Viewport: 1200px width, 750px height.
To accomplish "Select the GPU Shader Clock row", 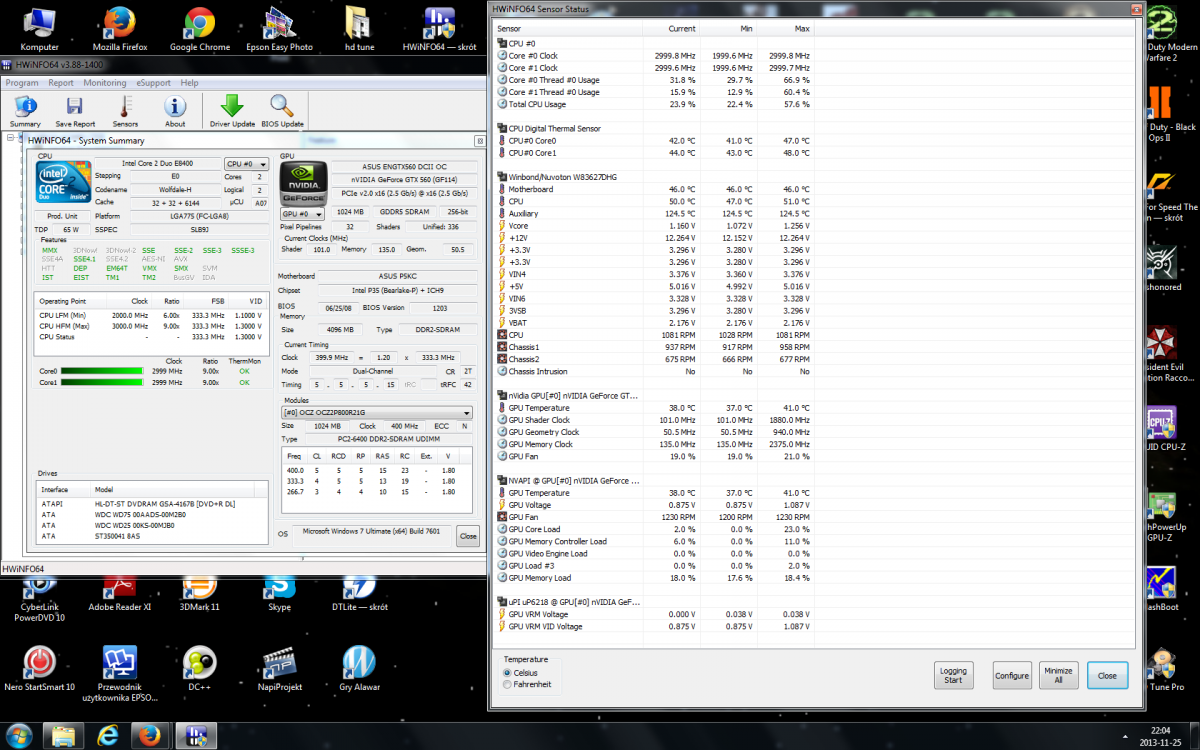I will pyautogui.click(x=655, y=420).
